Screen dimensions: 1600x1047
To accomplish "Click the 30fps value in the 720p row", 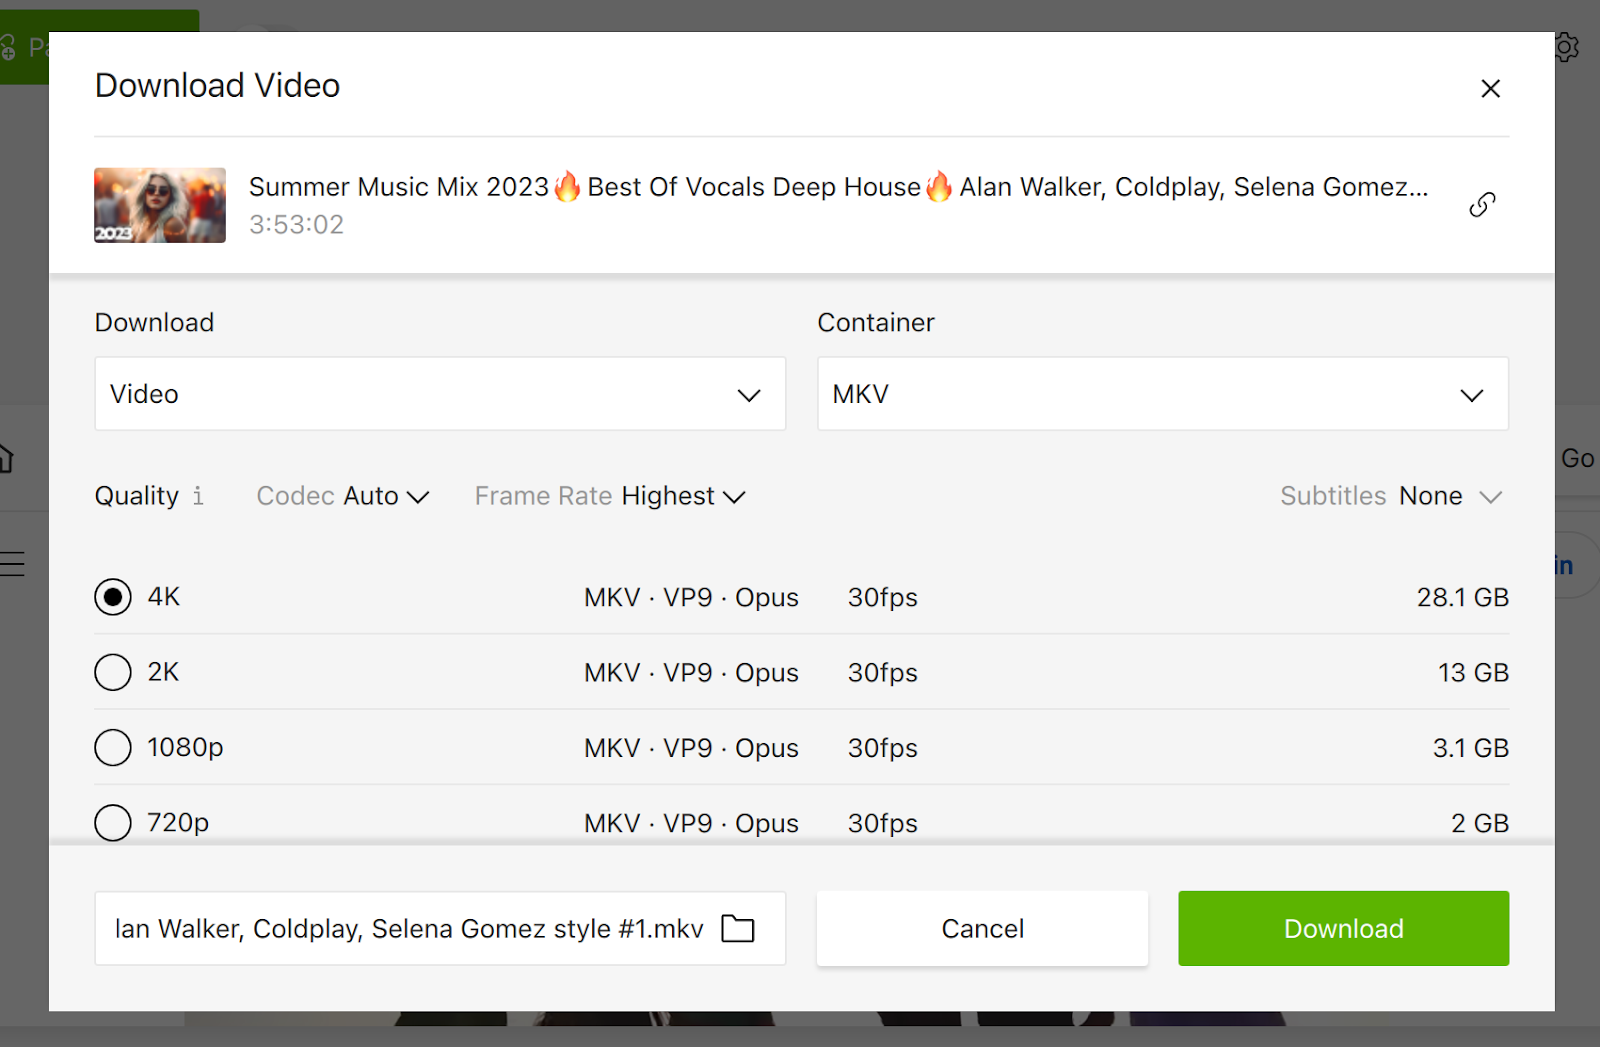I will click(883, 823).
